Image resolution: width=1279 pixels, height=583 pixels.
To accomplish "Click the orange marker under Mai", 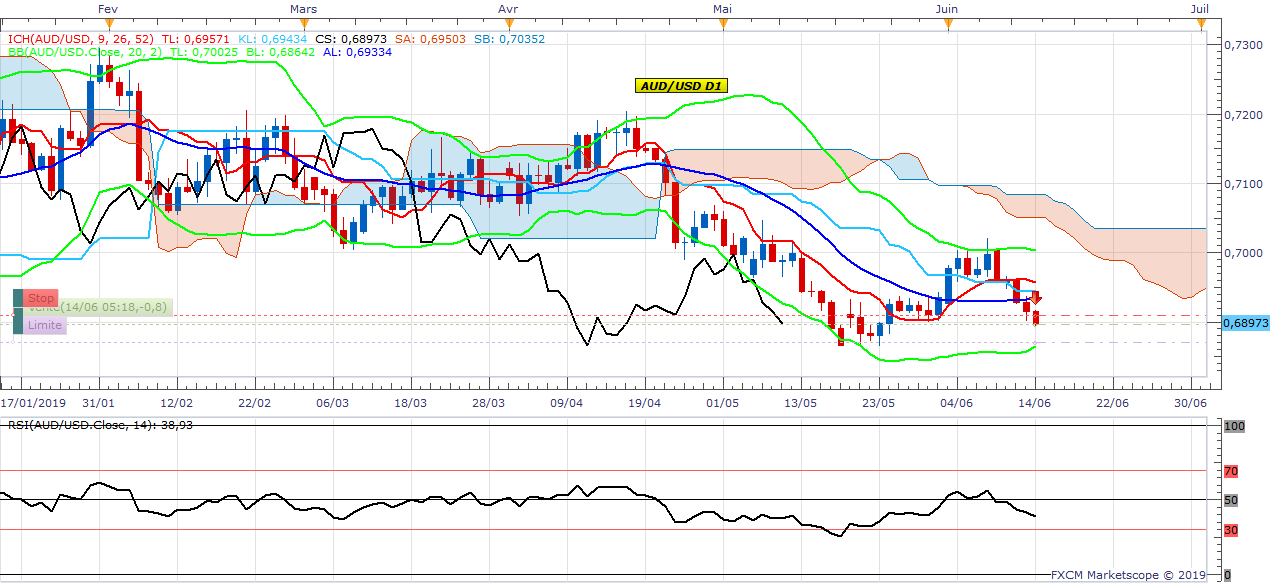I will [x=722, y=22].
